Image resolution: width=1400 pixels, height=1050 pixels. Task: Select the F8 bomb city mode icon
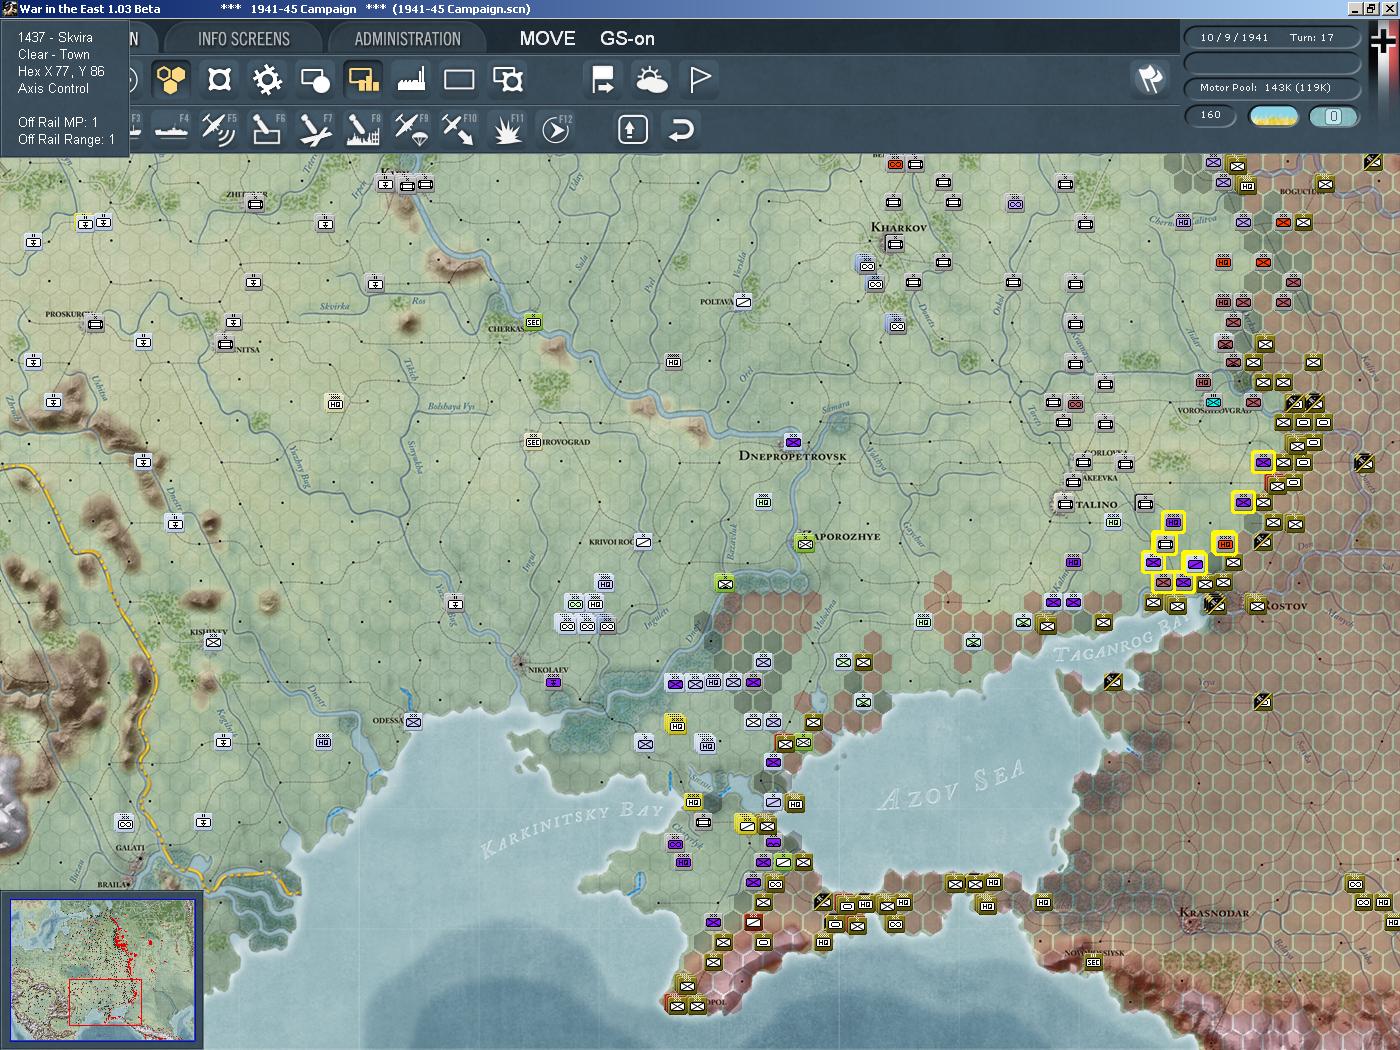363,129
